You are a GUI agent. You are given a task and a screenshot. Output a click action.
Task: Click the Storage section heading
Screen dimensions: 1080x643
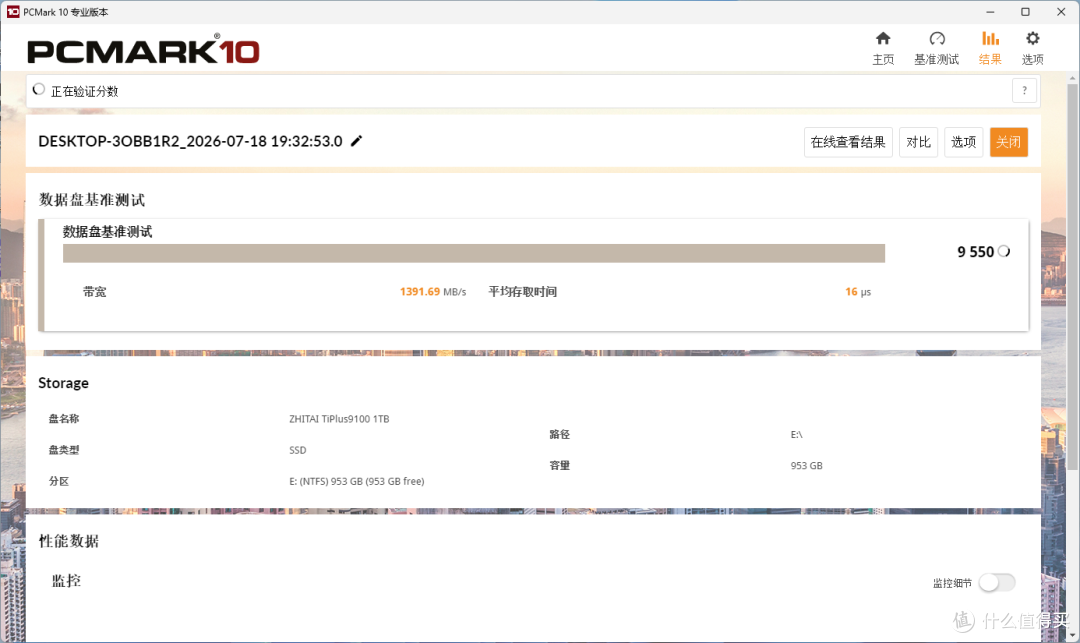point(63,383)
